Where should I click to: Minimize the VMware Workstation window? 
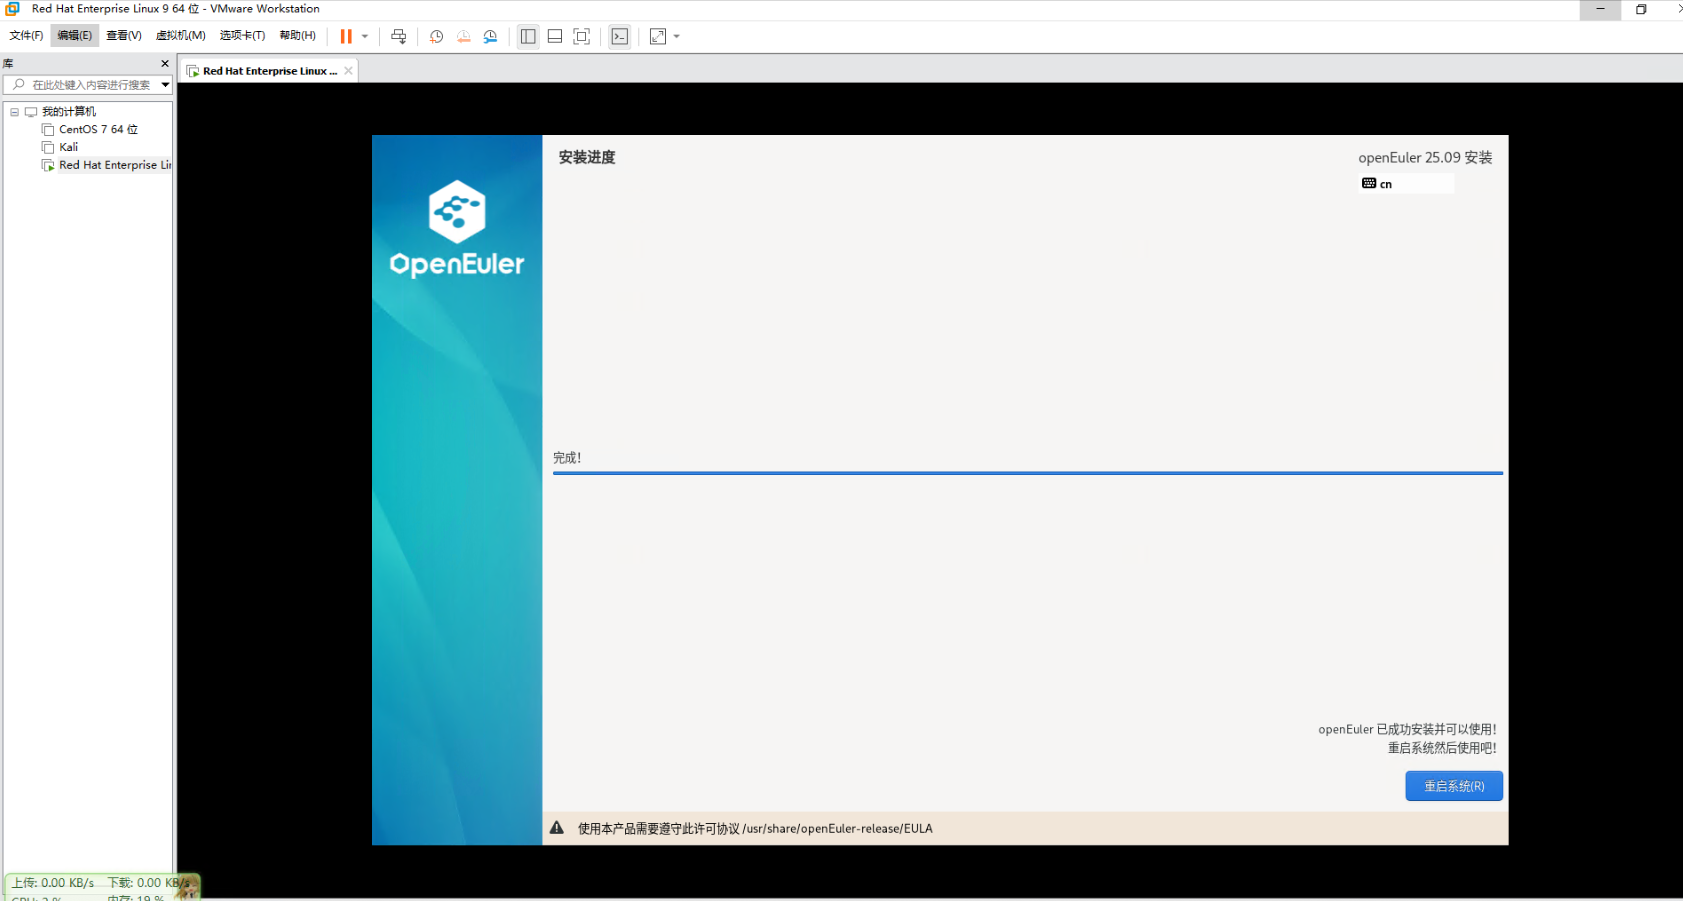[1600, 9]
